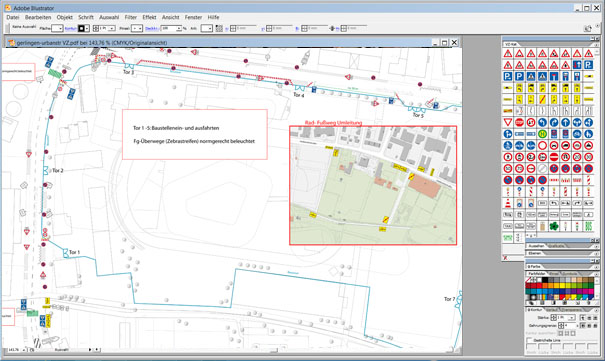The image size is (605, 361).
Task: Choose the green H bus stop sign symbol
Action: (x=542, y=134)
